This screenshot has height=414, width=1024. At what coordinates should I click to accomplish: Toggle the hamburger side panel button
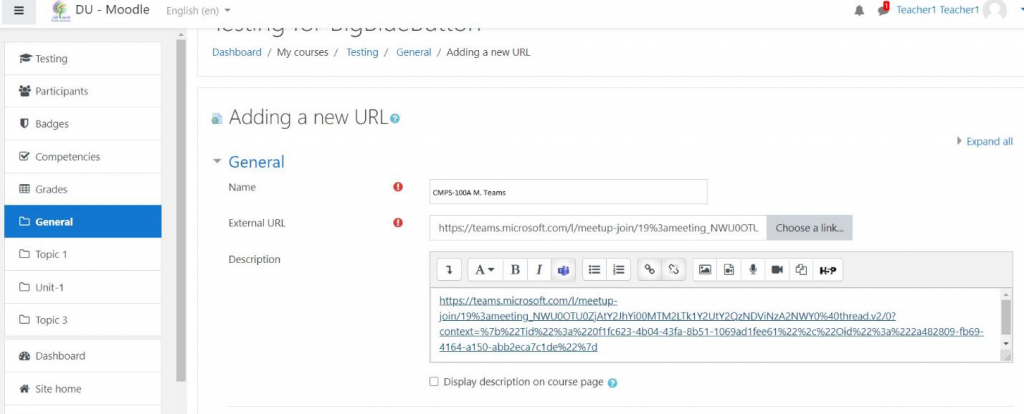(19, 10)
